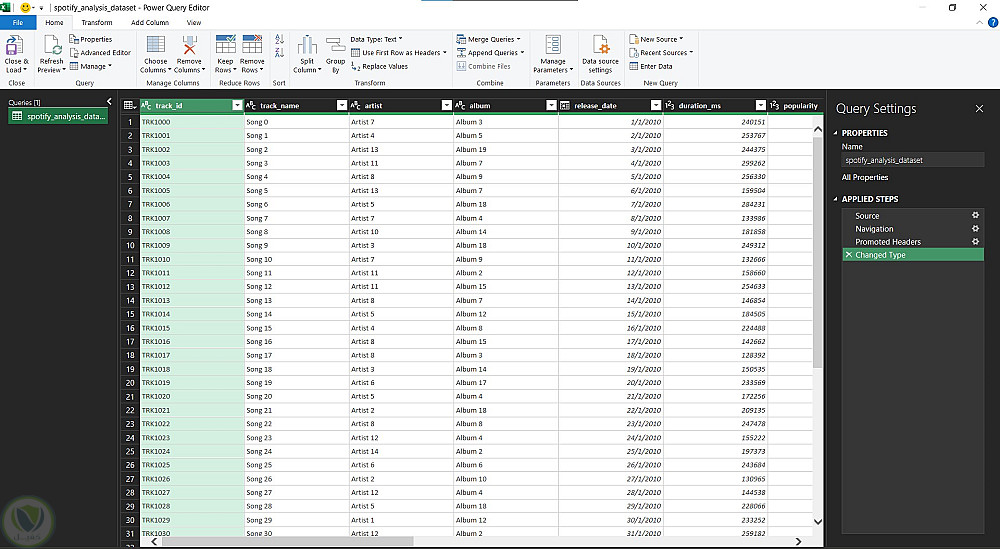Open Data source settings

pyautogui.click(x=600, y=54)
